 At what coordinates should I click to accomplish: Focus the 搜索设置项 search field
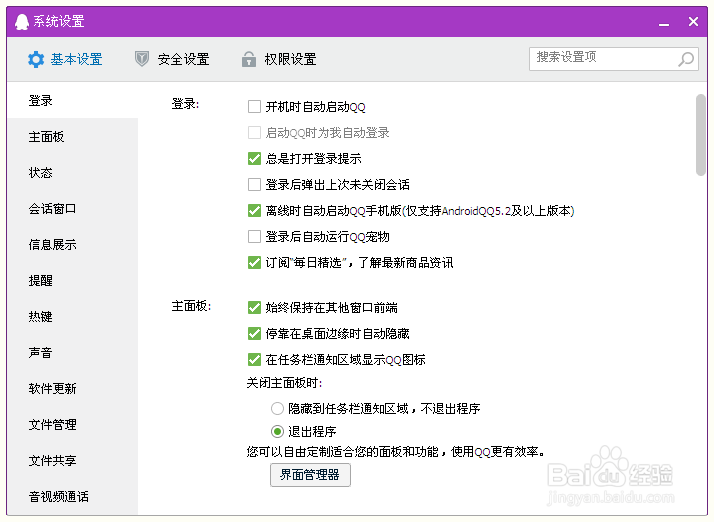coord(614,59)
